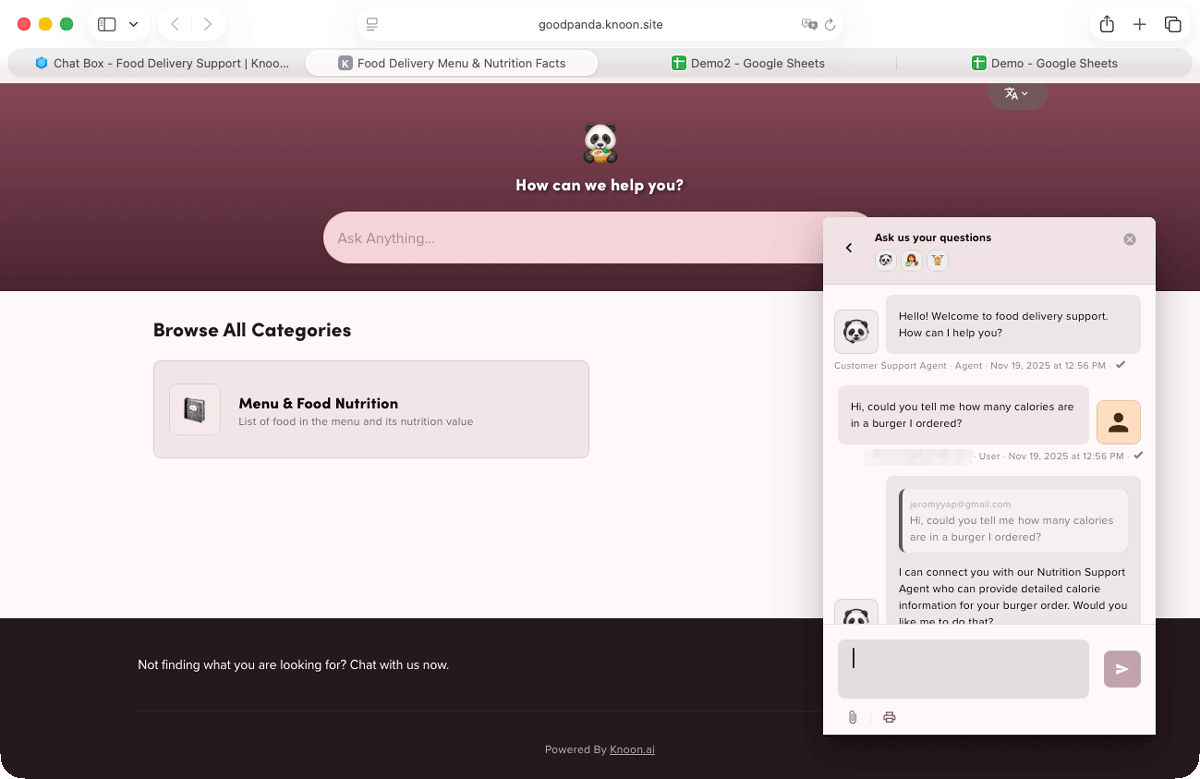
Task: Visit the Knoon.ai link
Action: pyautogui.click(x=632, y=749)
